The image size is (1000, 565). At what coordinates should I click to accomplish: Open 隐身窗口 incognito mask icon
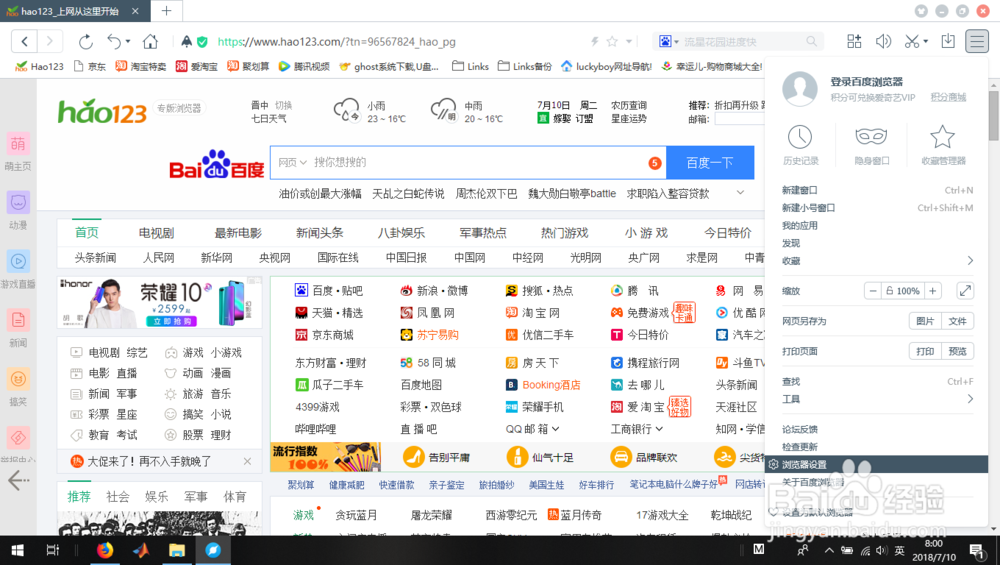871,136
